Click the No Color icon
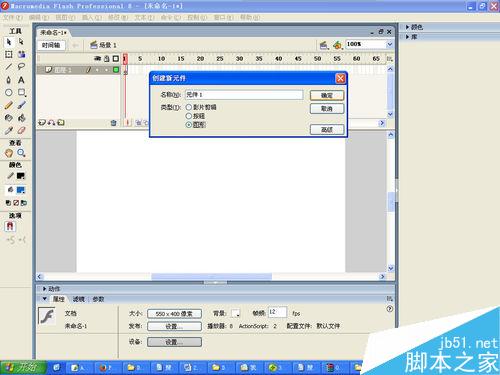Screen dimensions: 500x375 16,203
